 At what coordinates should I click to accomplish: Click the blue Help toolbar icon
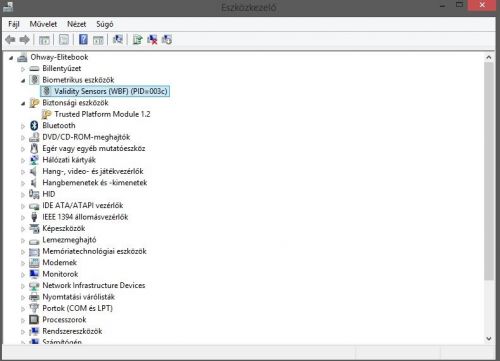[x=83, y=40]
